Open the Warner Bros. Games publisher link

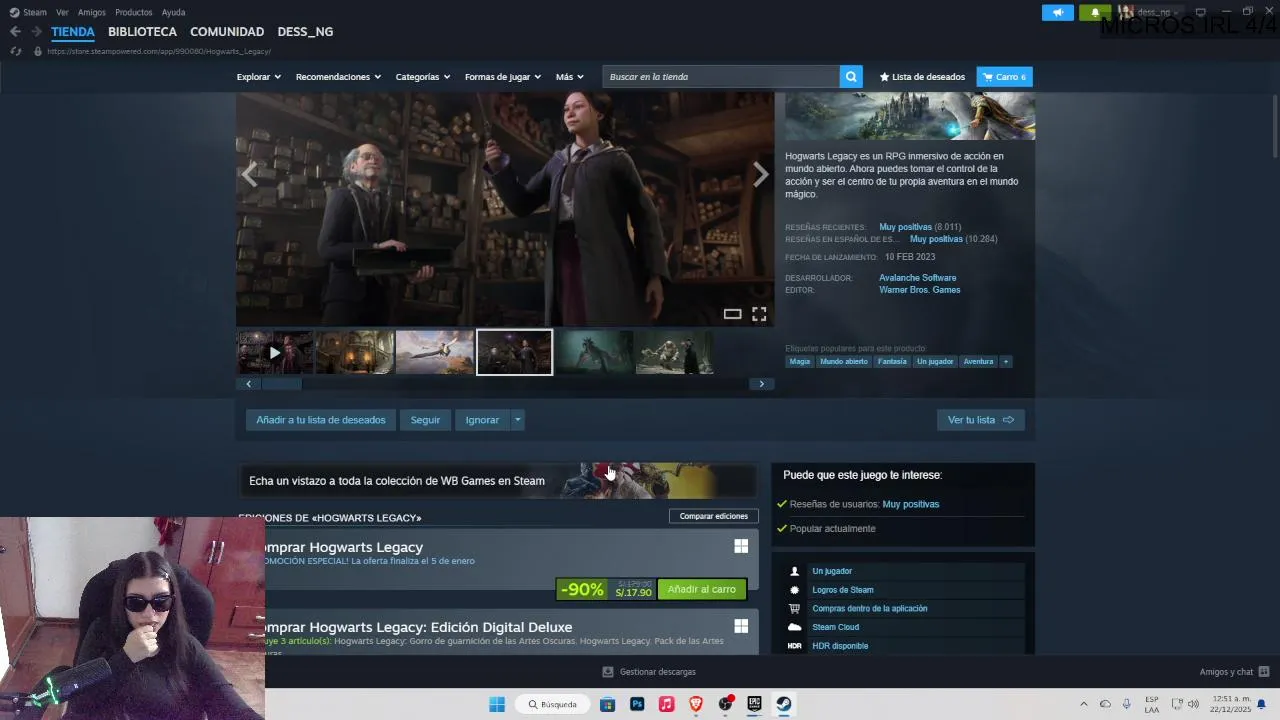pos(919,290)
